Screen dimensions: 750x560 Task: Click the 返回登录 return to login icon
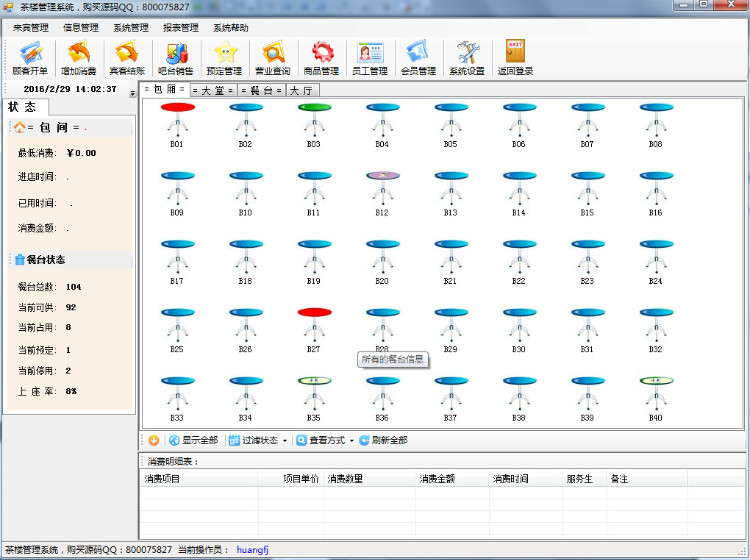point(515,58)
